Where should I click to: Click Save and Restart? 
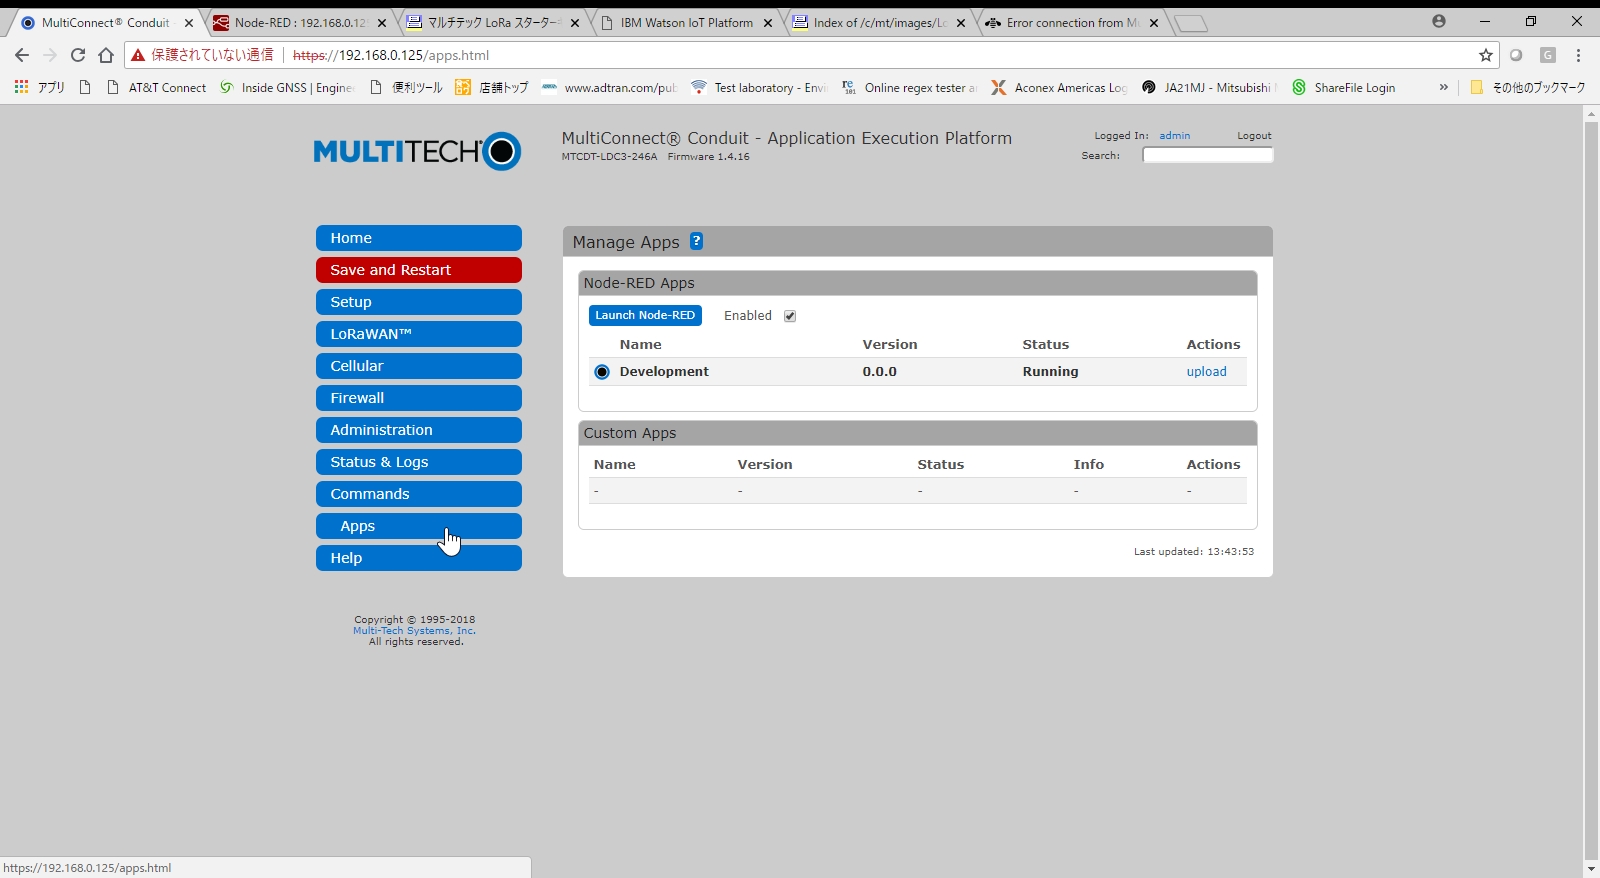419,270
